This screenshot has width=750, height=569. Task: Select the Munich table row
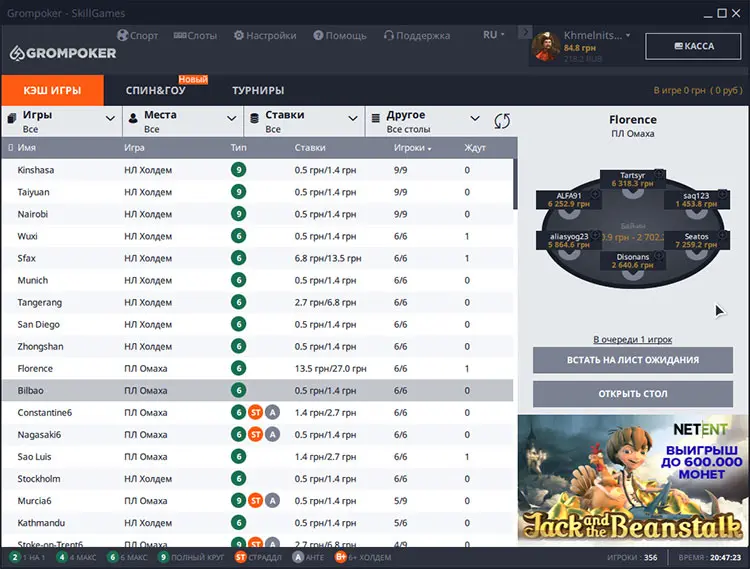pyautogui.click(x=257, y=280)
